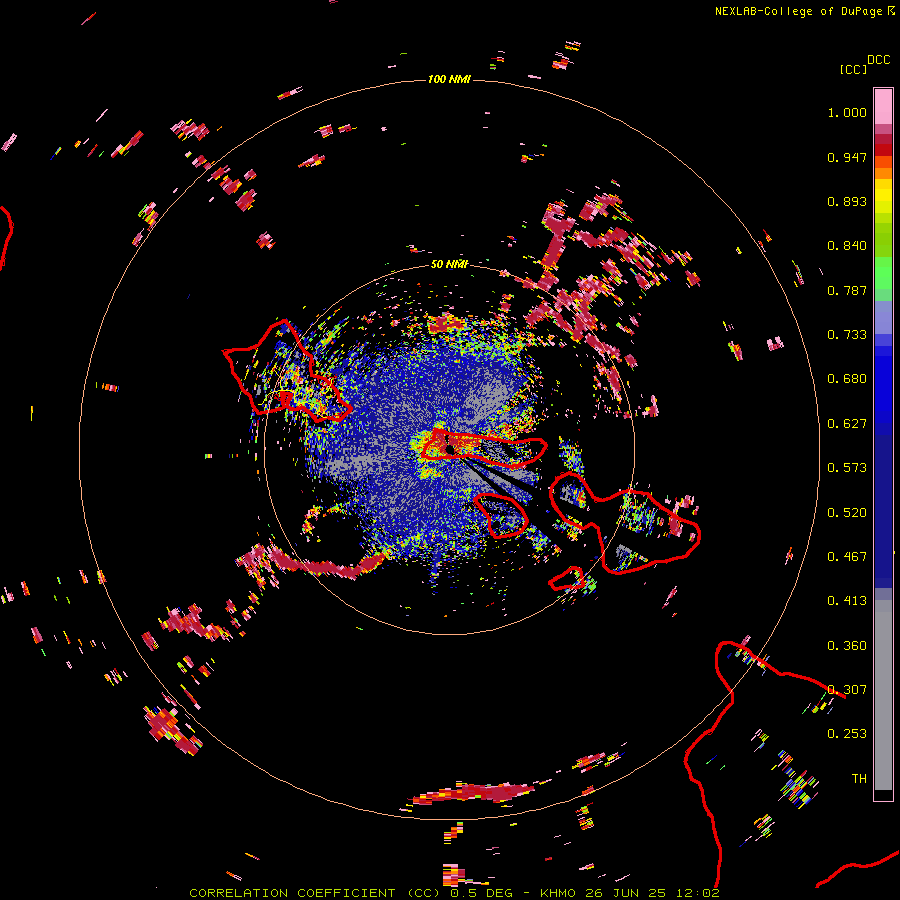Click the 0.787 scale value
Image resolution: width=900 pixels, height=900 pixels.
[847, 290]
